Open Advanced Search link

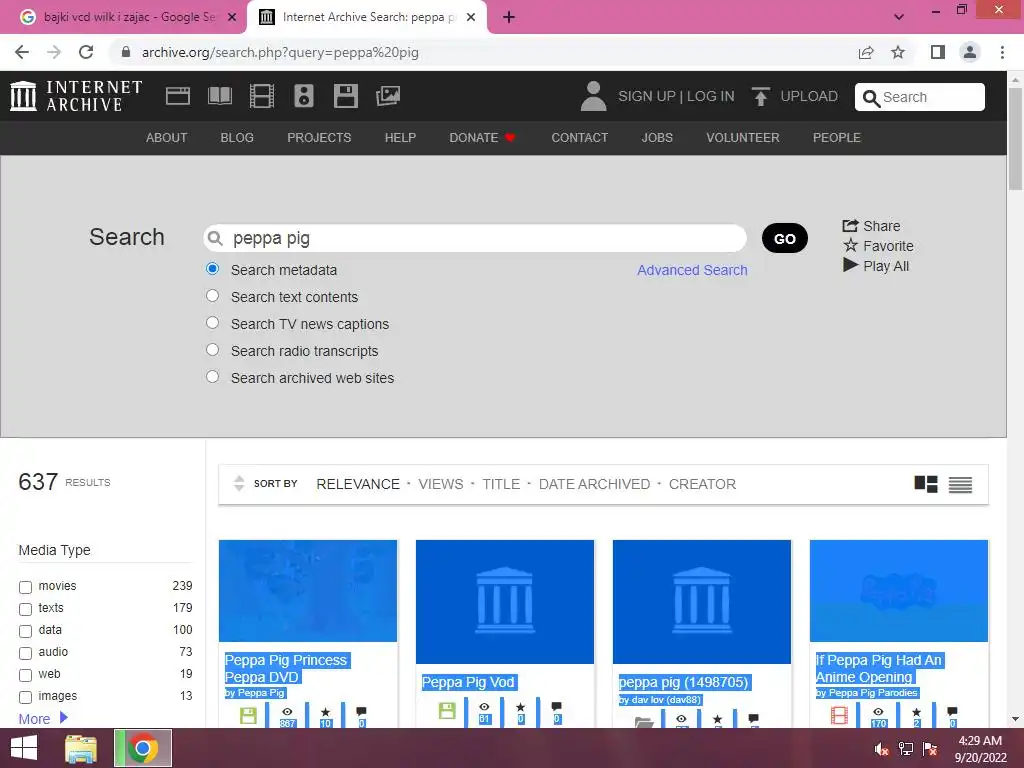click(x=692, y=270)
